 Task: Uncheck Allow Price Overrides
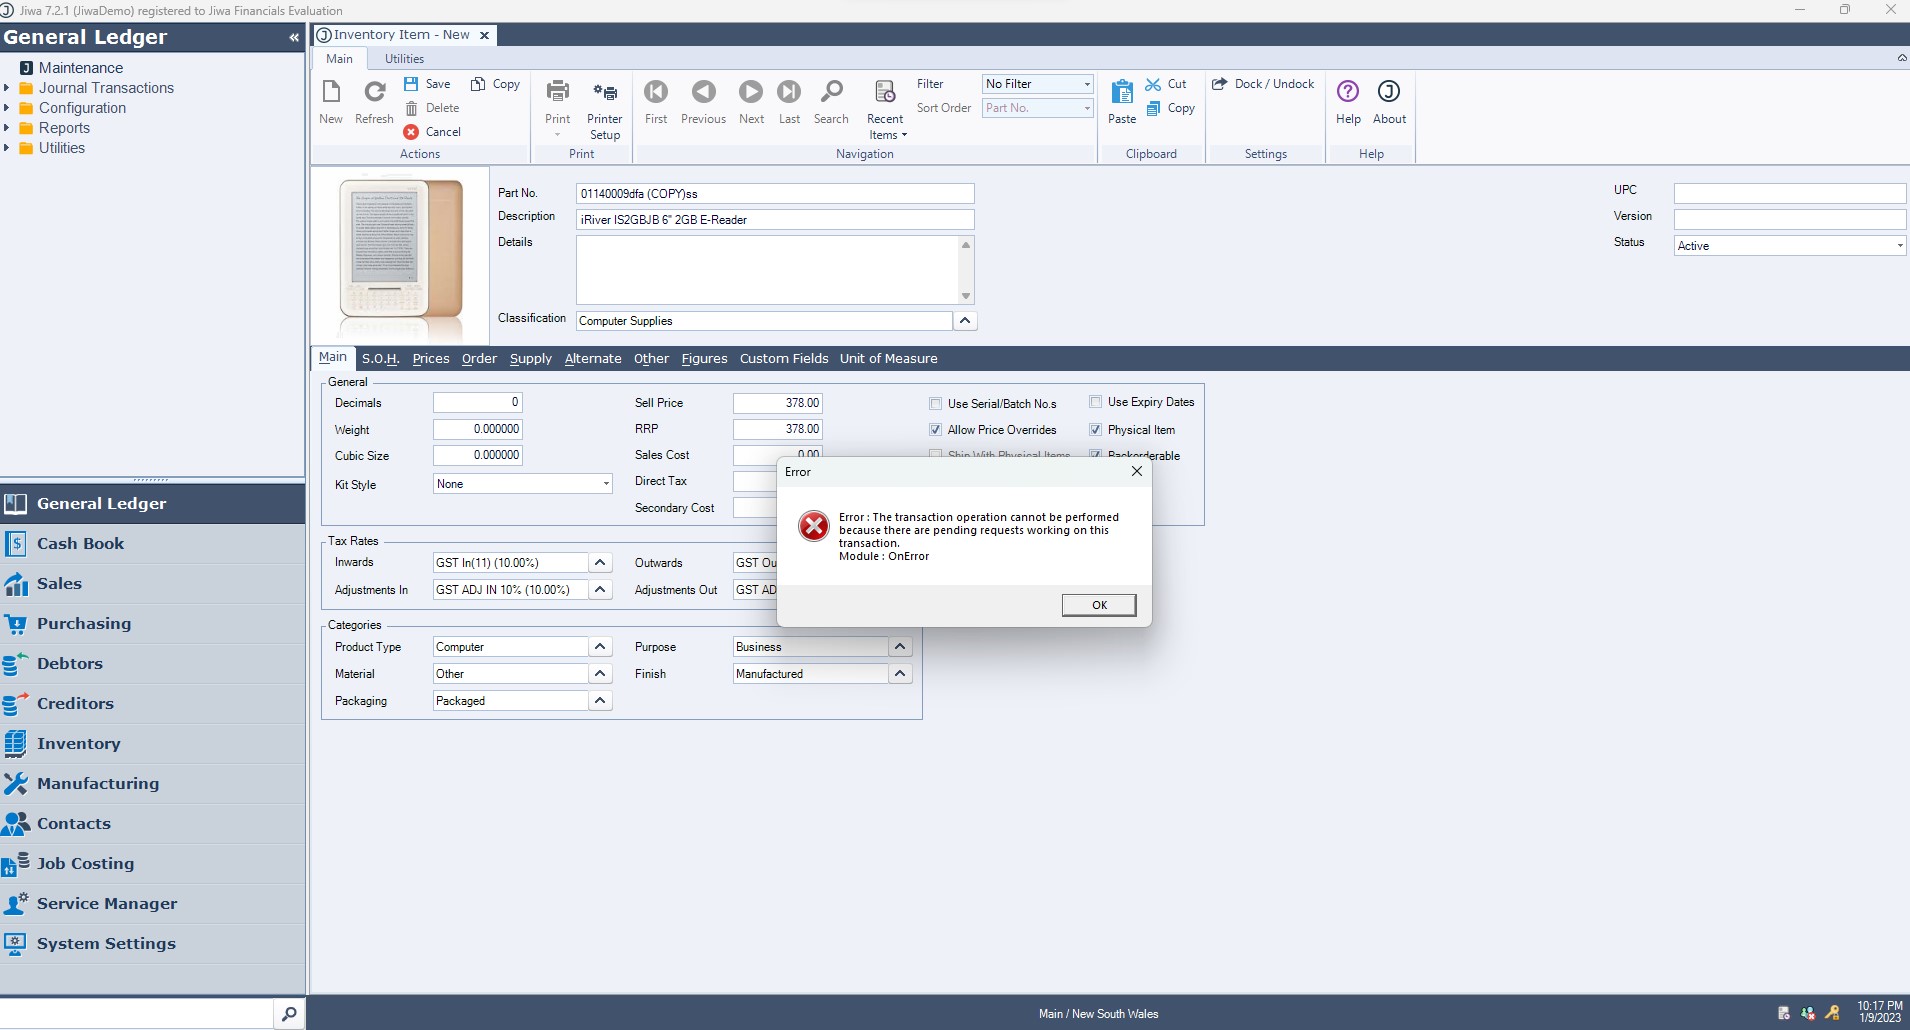pyautogui.click(x=936, y=430)
